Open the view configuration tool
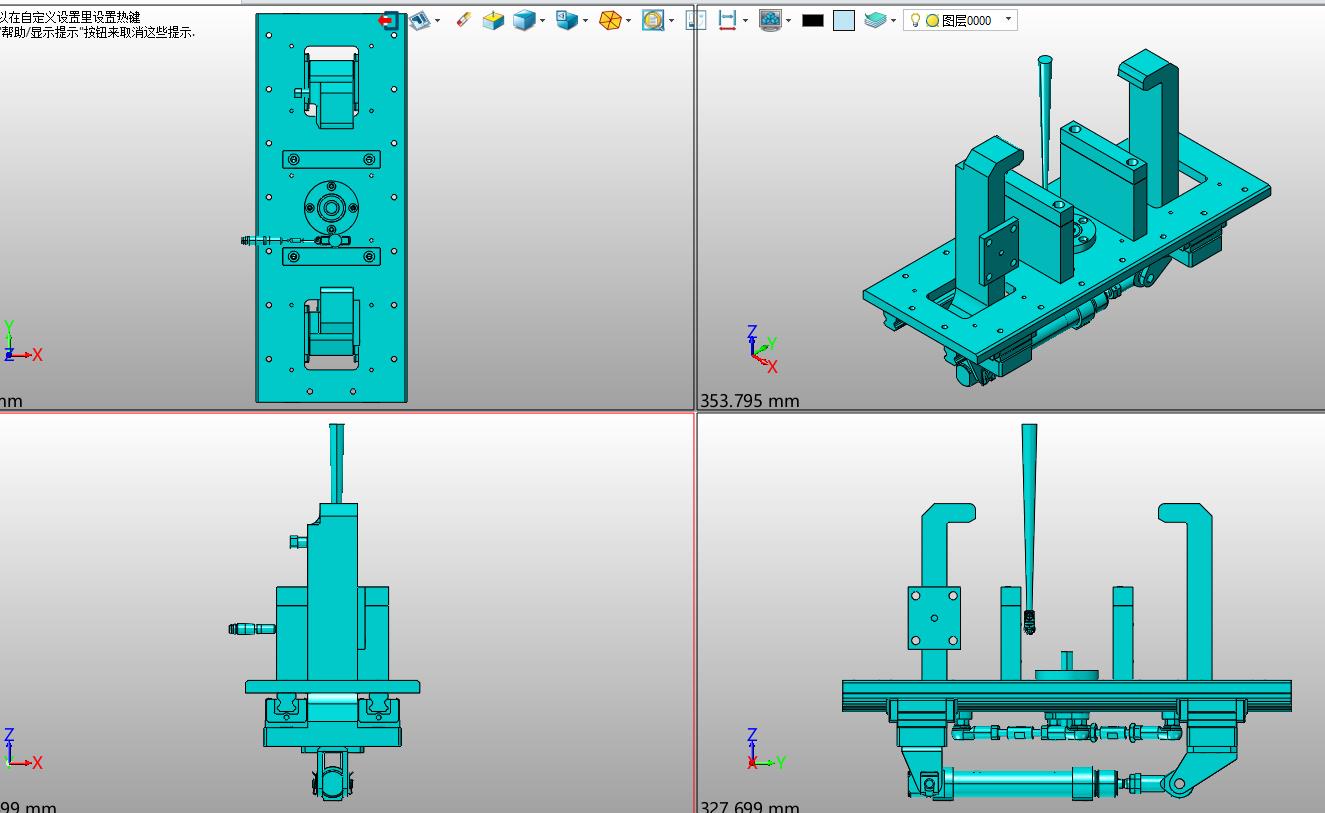 [420, 20]
